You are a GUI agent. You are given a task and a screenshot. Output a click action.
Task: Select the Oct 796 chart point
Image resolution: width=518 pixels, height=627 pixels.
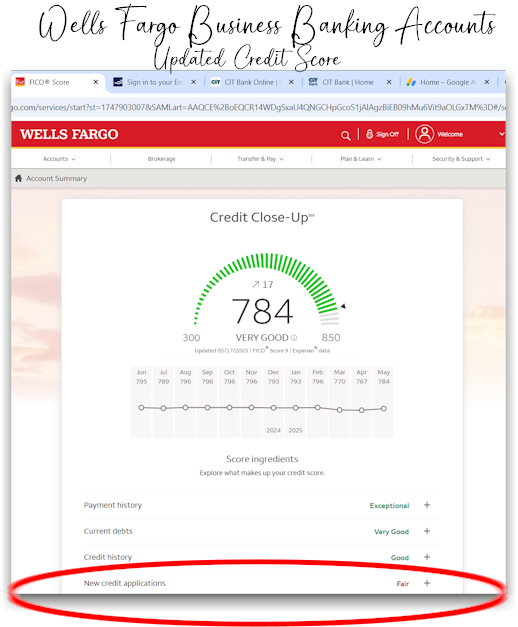pyautogui.click(x=229, y=407)
